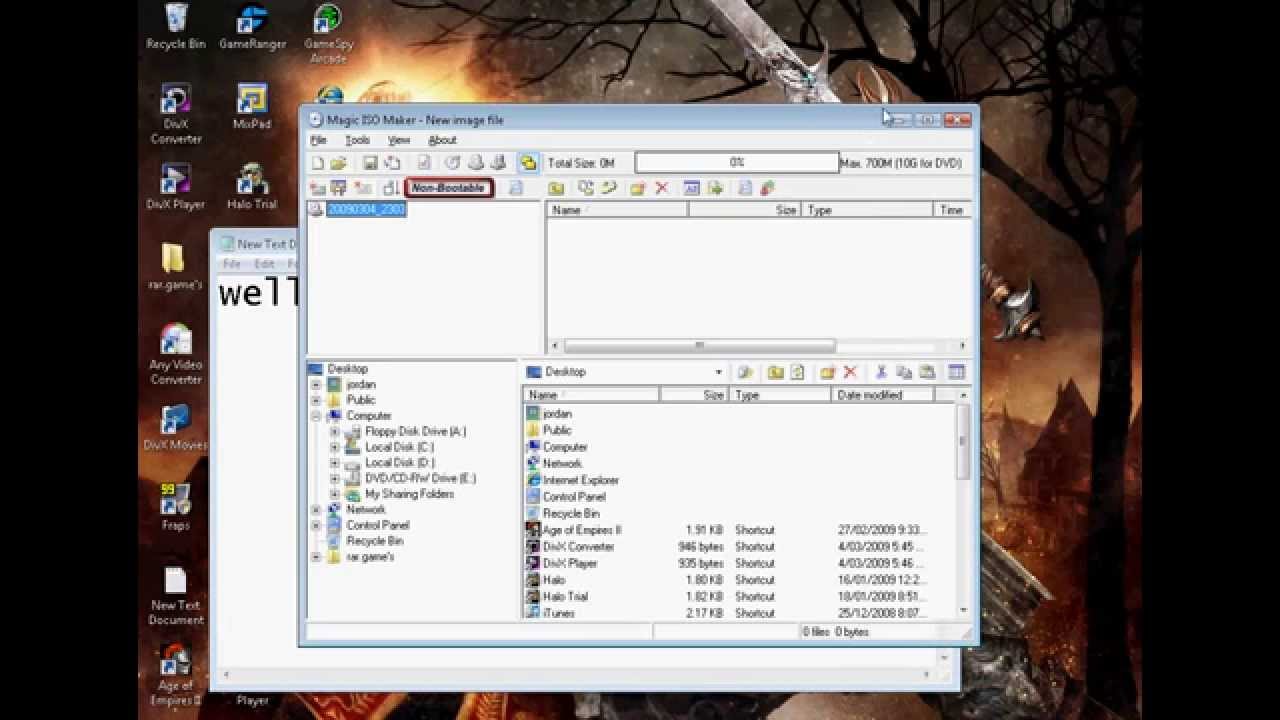The height and width of the screenshot is (720, 1280).
Task: Click the printer-shaped burn icon in top toolbar
Action: tap(476, 163)
